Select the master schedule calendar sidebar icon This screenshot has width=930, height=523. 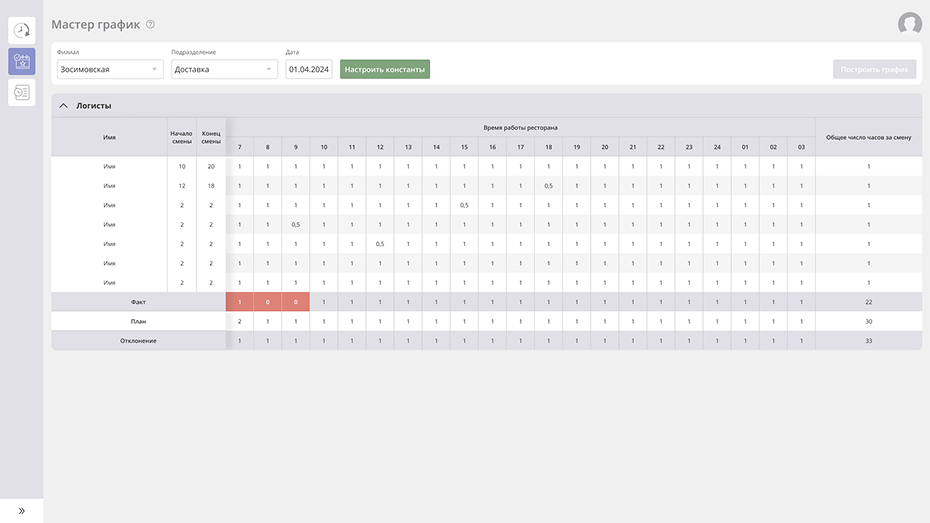click(x=21, y=61)
